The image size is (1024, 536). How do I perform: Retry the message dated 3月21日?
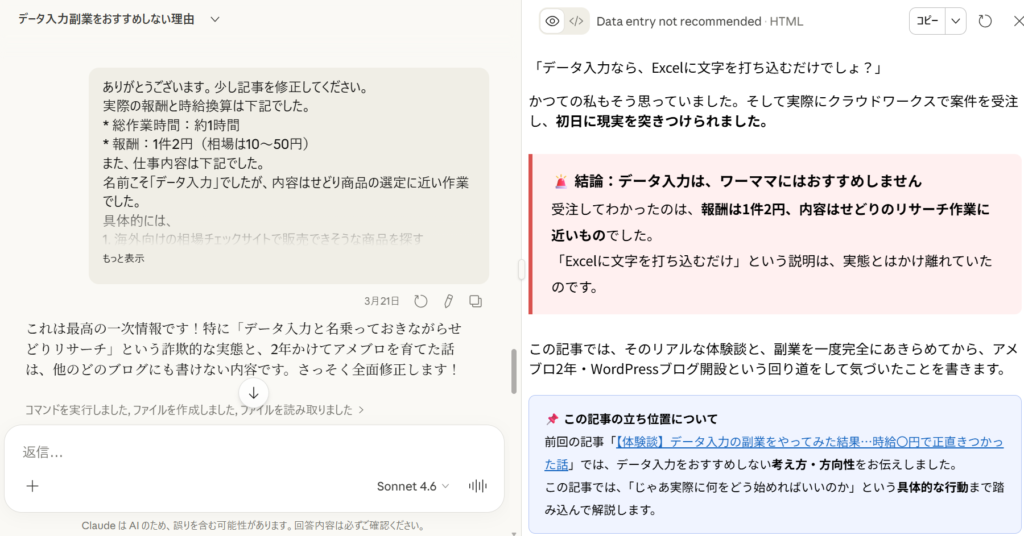[421, 300]
